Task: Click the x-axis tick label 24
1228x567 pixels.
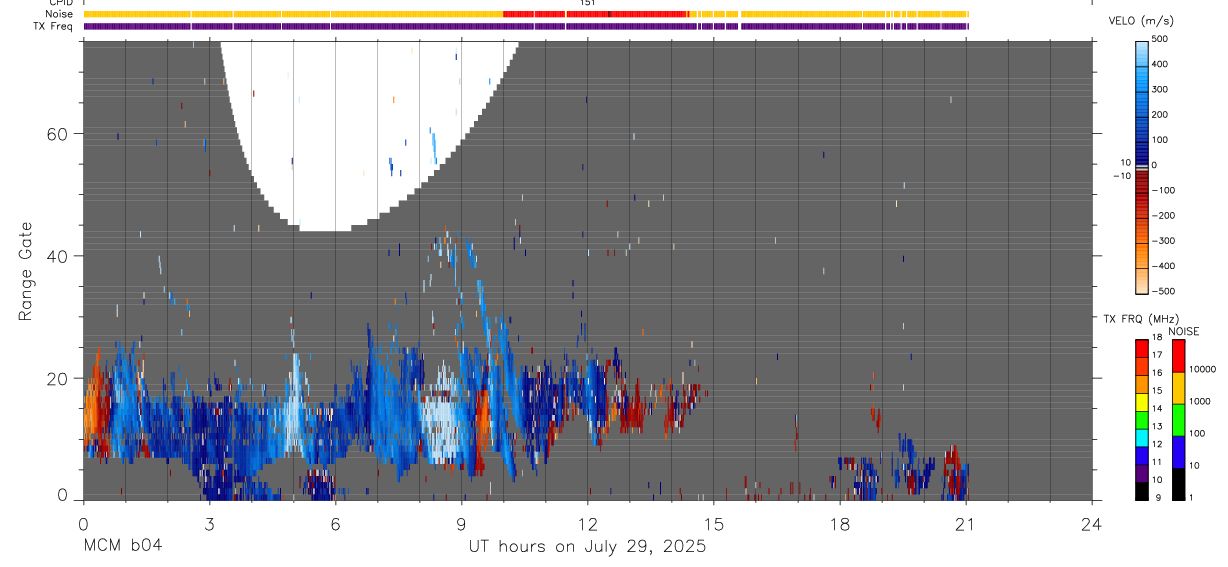Action: [1091, 524]
